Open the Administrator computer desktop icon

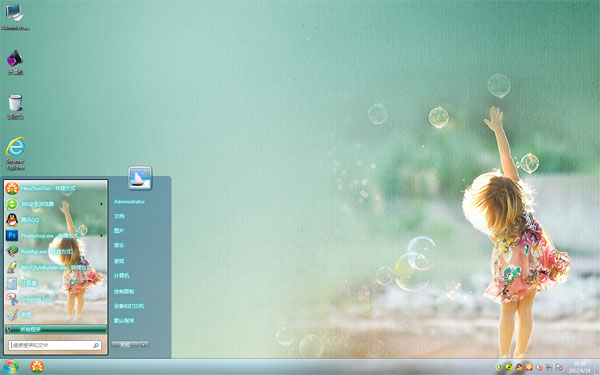pyautogui.click(x=15, y=16)
